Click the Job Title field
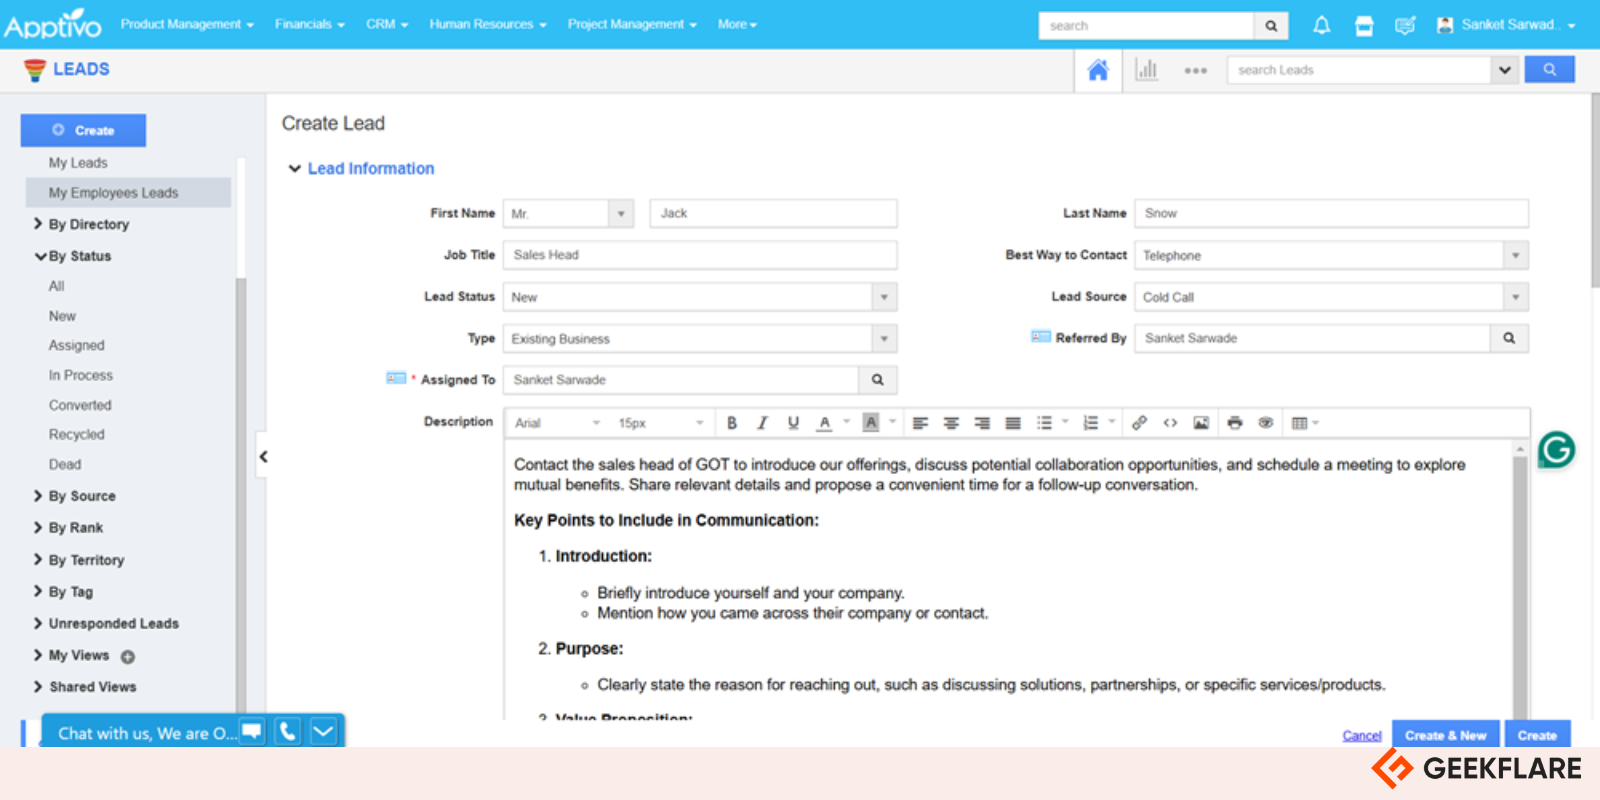 click(700, 255)
